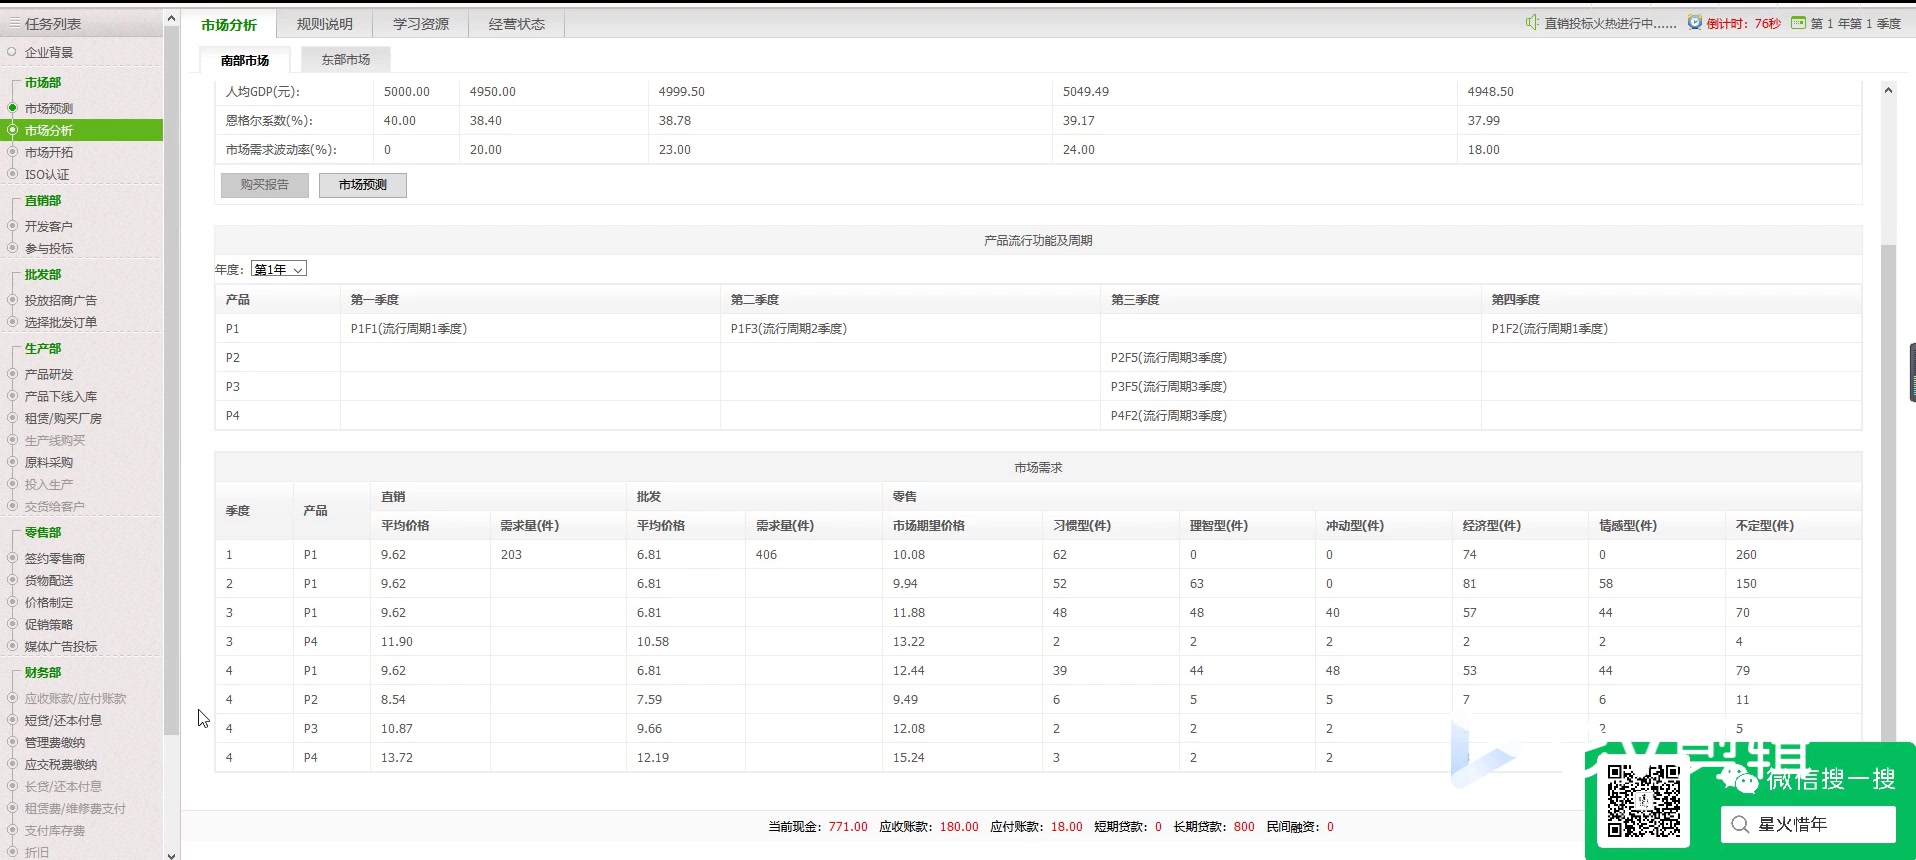Open 价格制定 task
1916x860 pixels.
coord(49,602)
